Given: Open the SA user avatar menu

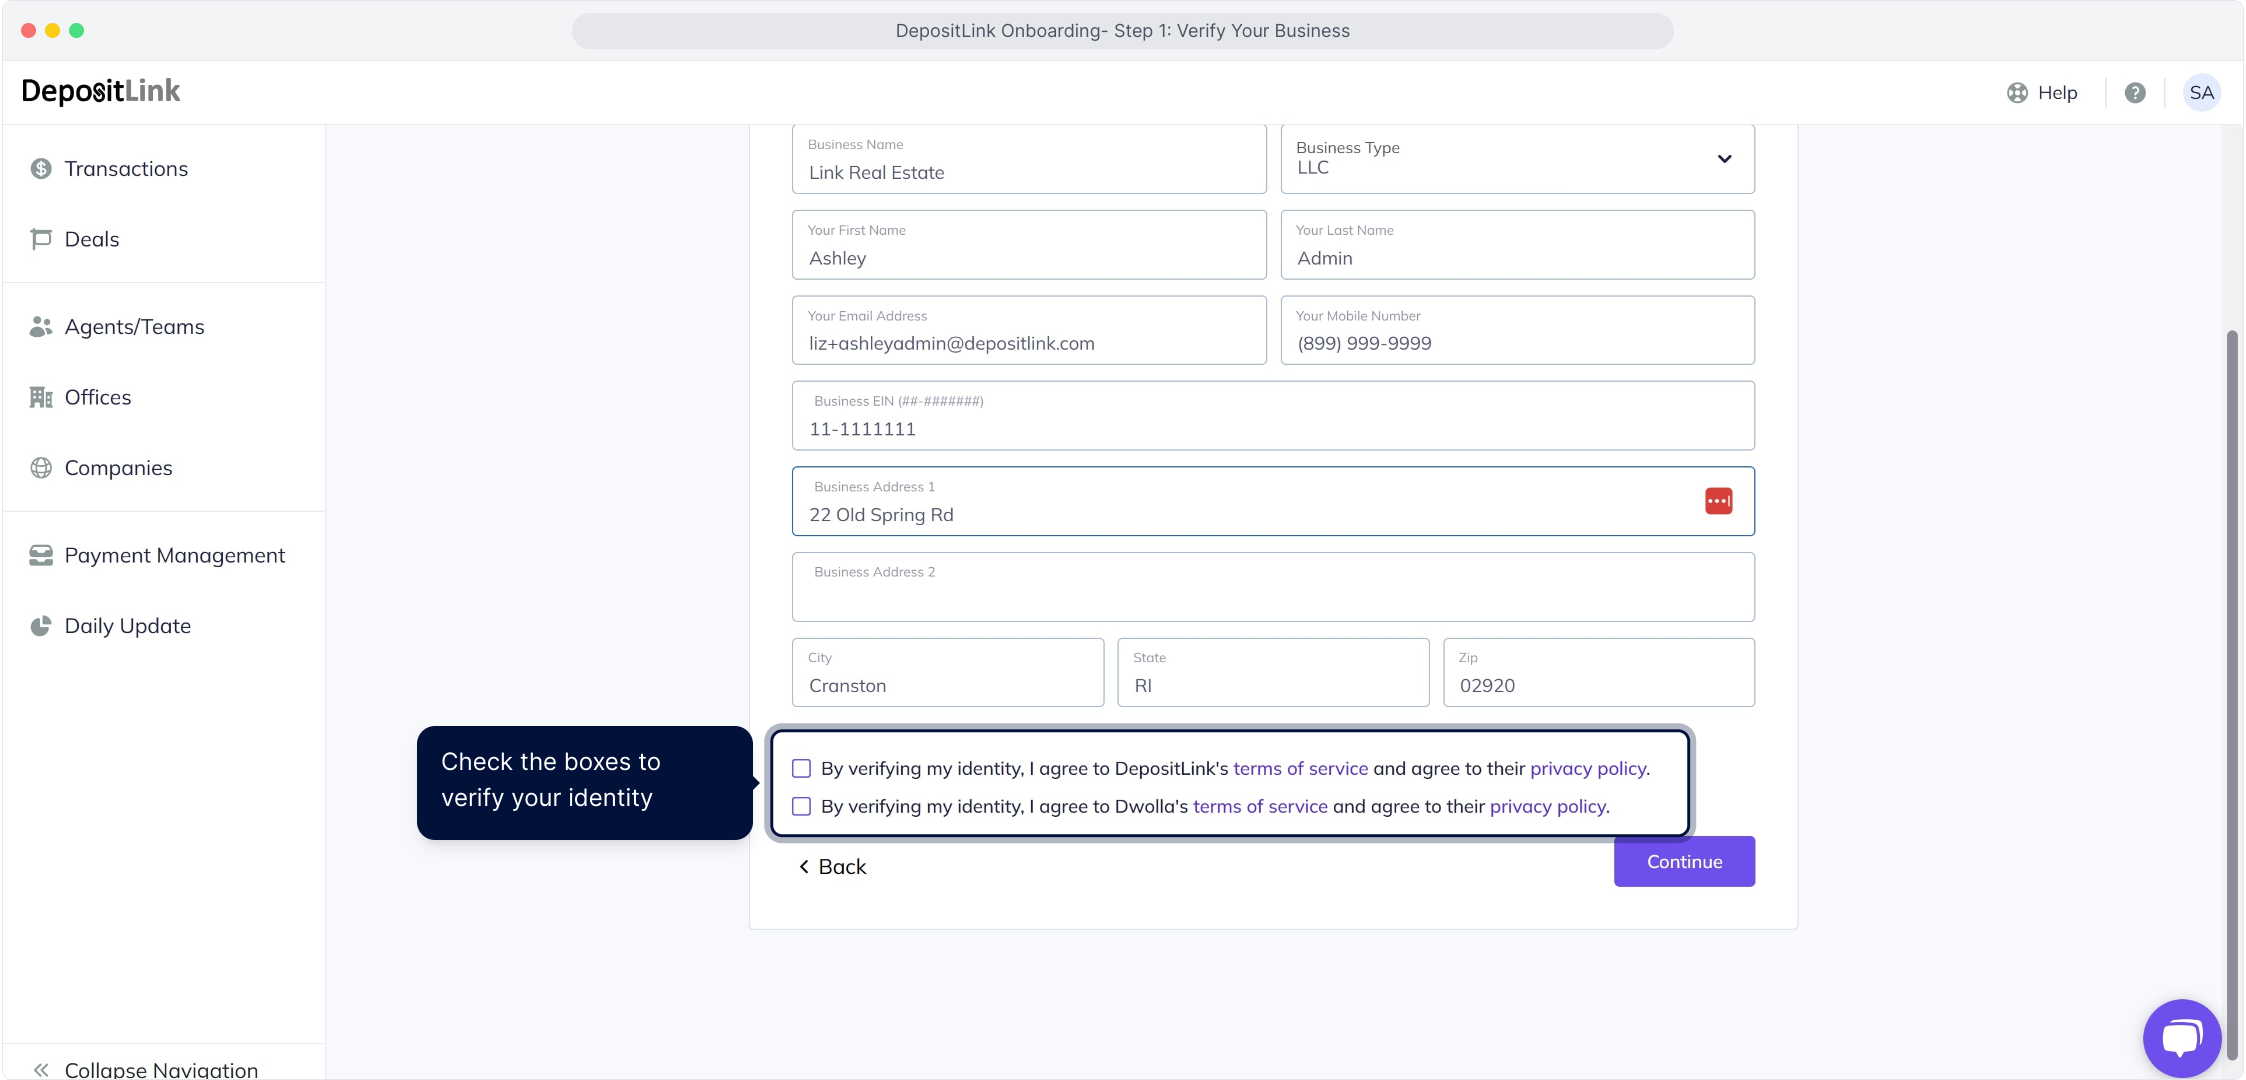Looking at the screenshot, I should click(2201, 93).
